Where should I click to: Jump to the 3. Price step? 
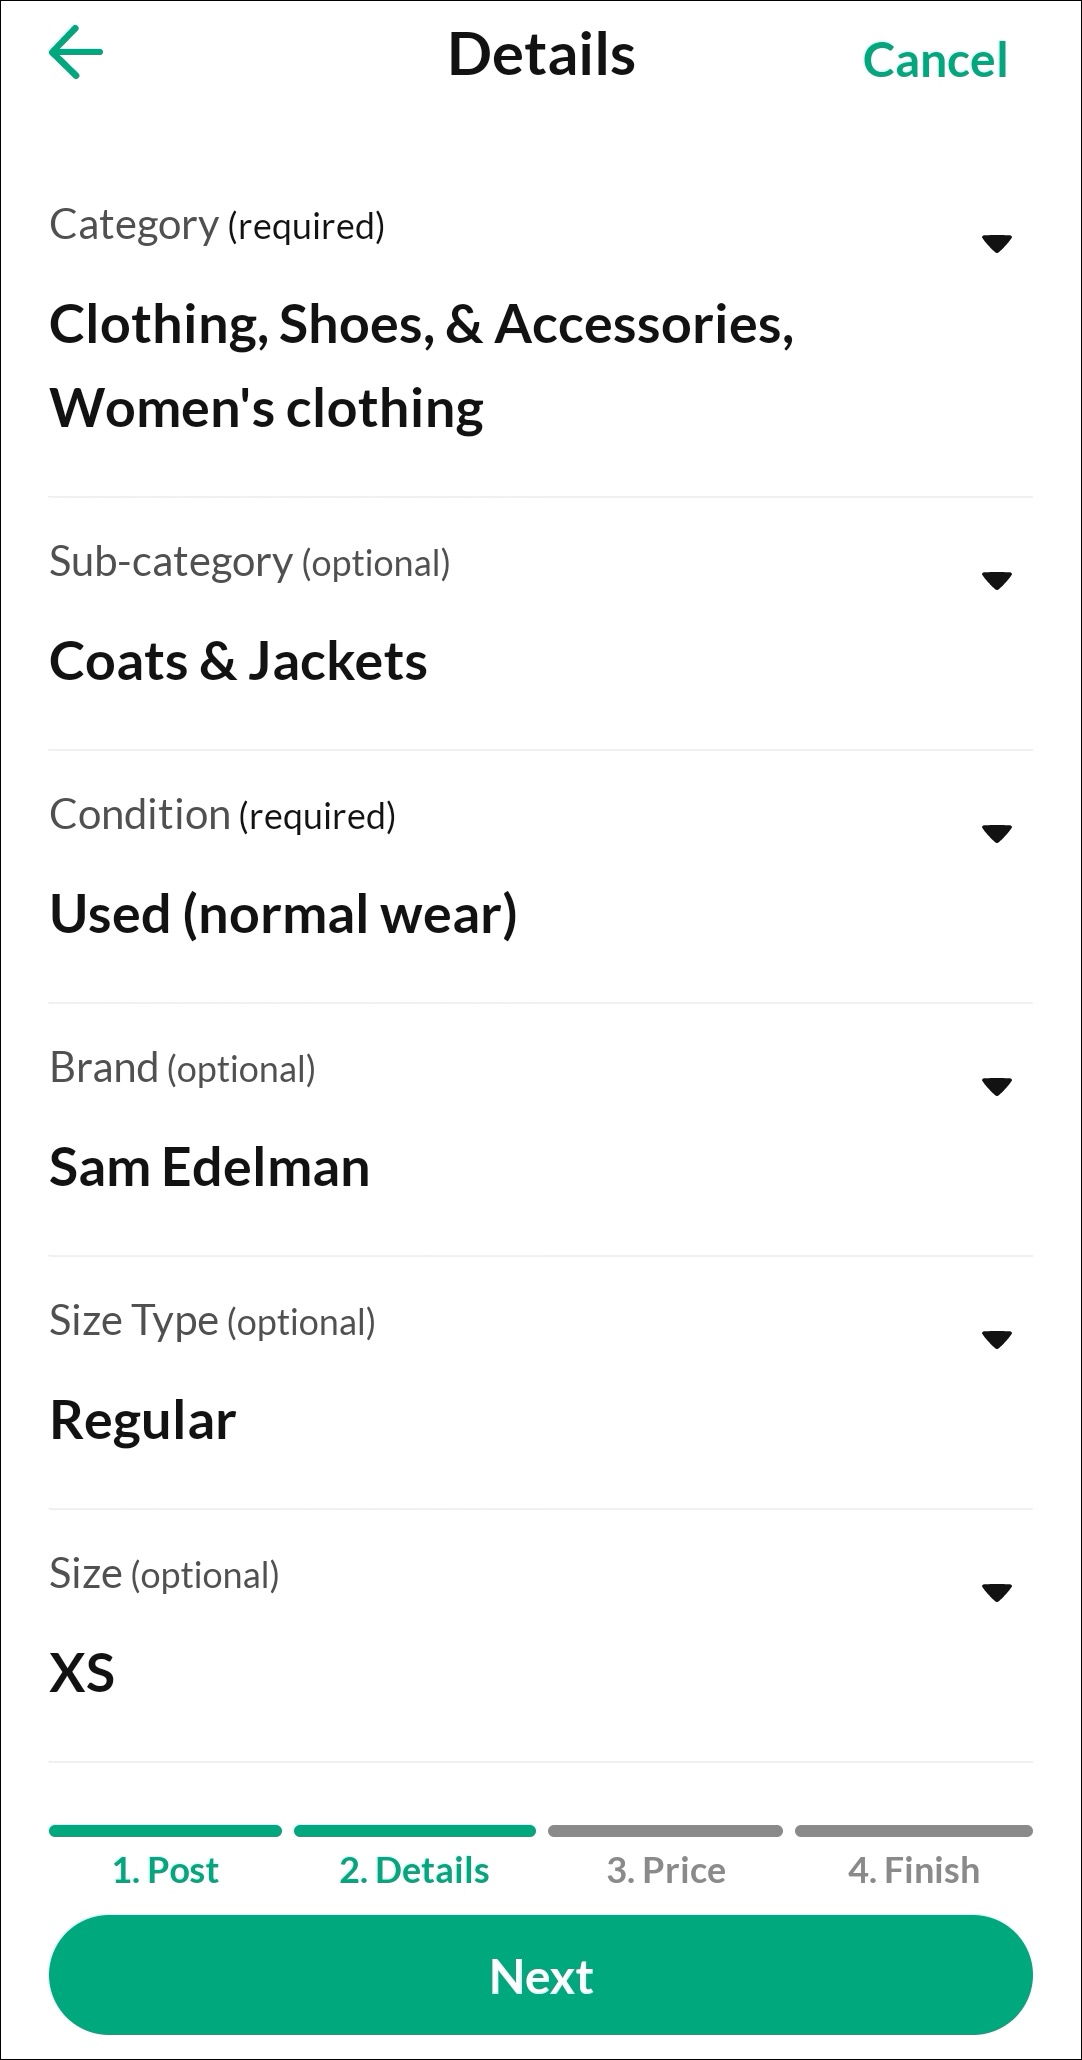(666, 1870)
